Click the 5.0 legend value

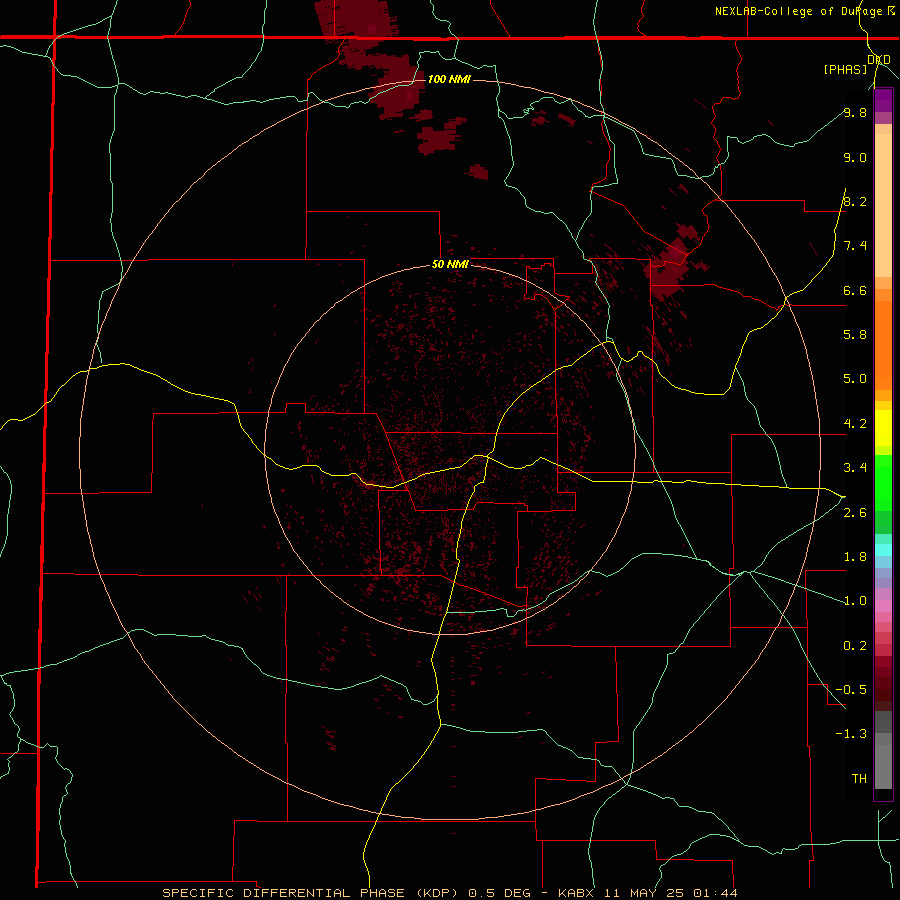coord(855,379)
